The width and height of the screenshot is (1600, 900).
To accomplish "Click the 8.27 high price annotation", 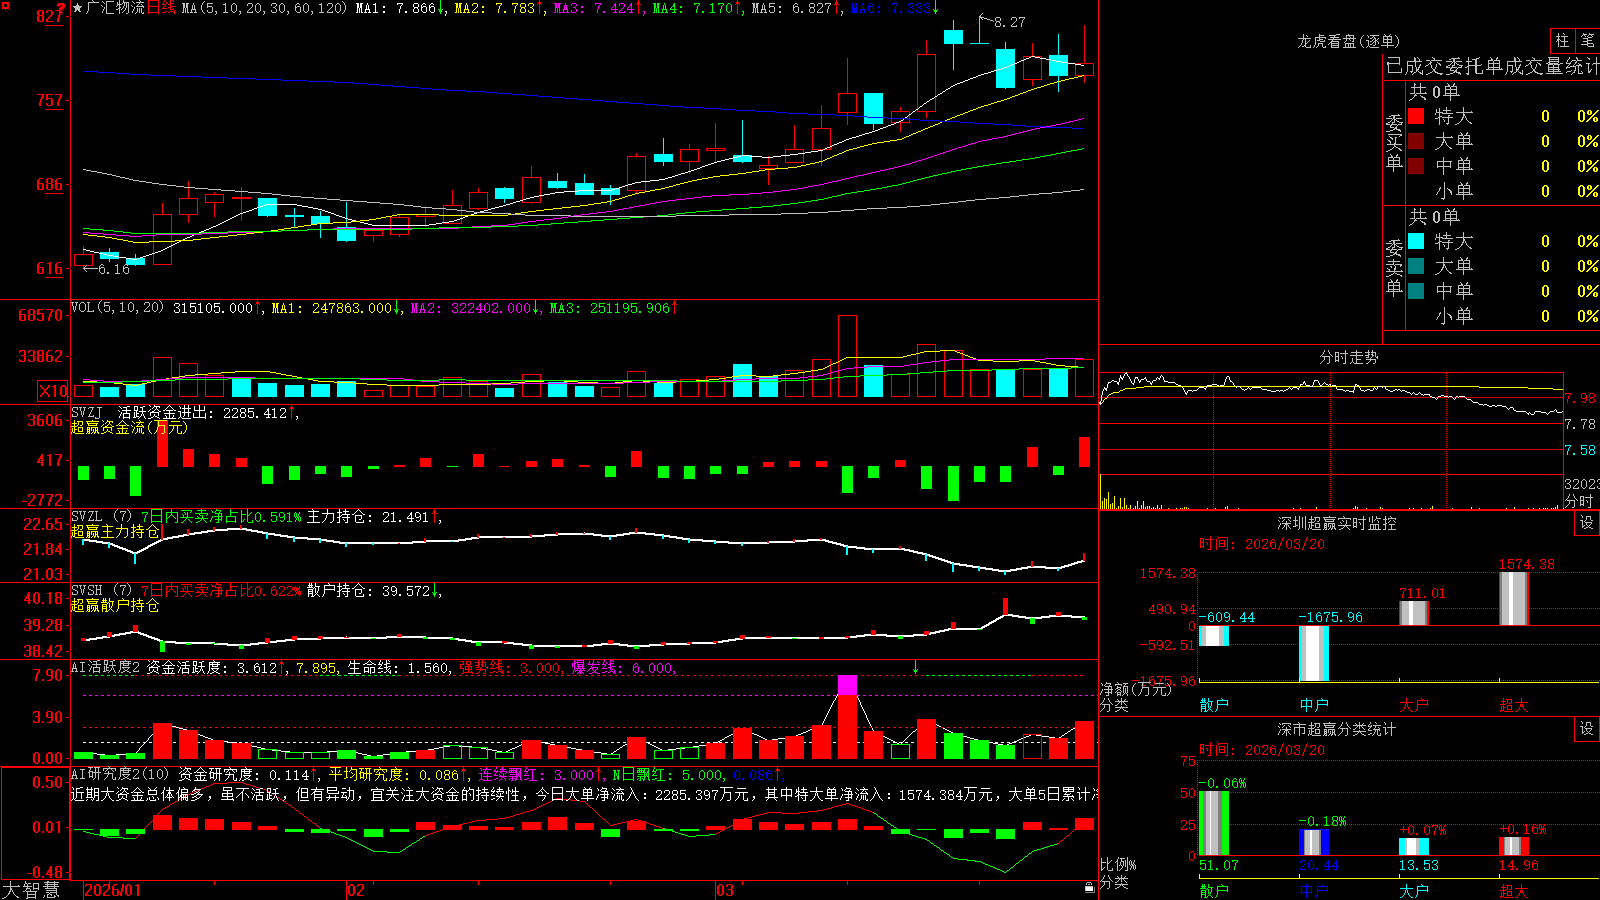I will tap(1010, 22).
